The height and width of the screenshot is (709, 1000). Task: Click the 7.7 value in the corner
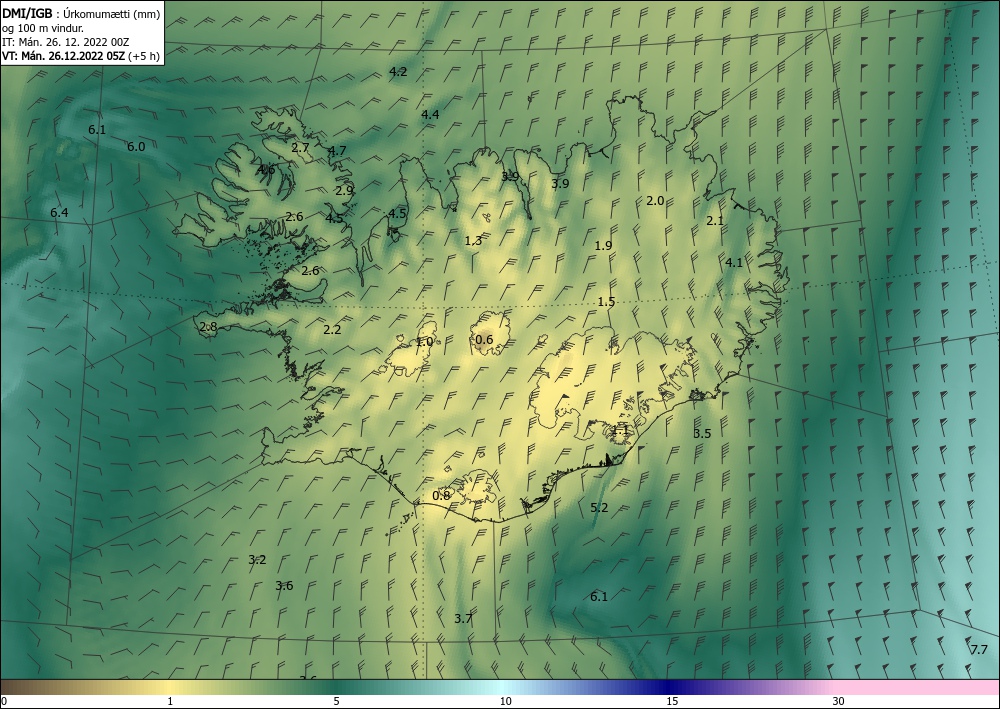coord(978,650)
